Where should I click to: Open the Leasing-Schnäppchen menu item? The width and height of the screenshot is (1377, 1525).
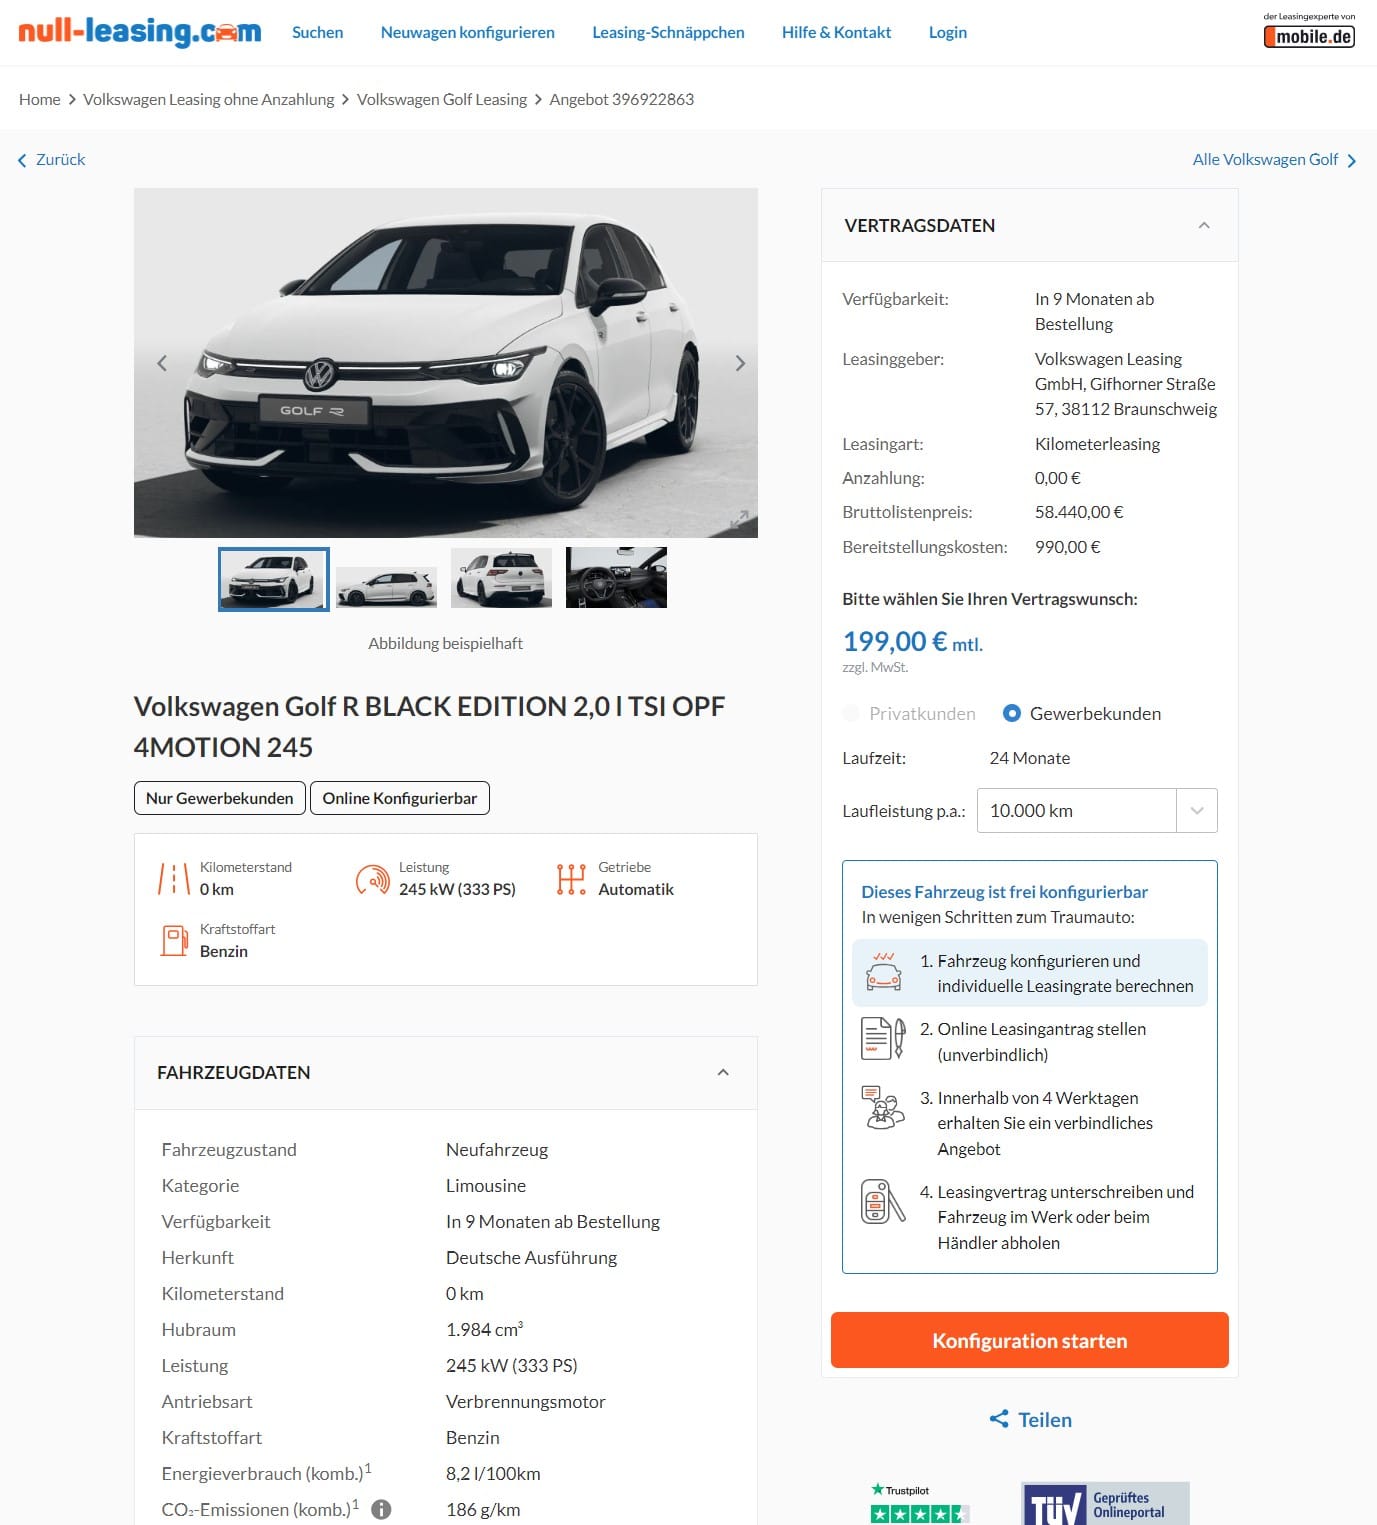tap(668, 32)
